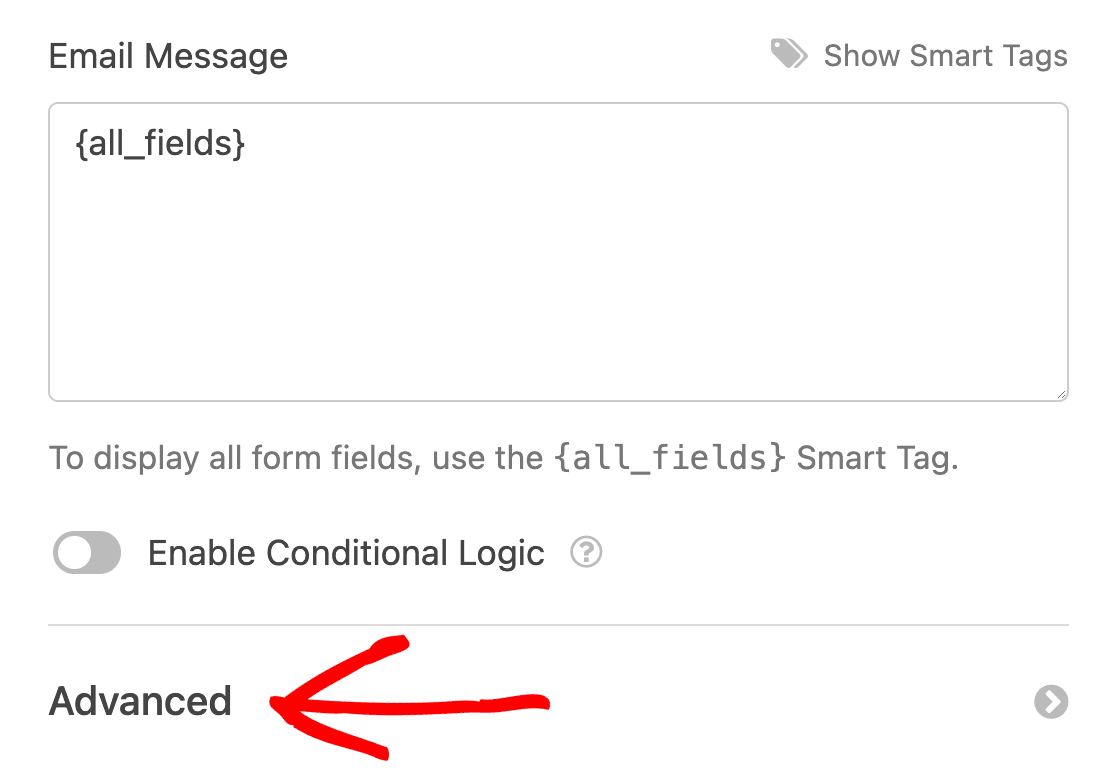Click the gray track of the logic switch
The height and width of the screenshot is (772, 1116).
coord(105,553)
